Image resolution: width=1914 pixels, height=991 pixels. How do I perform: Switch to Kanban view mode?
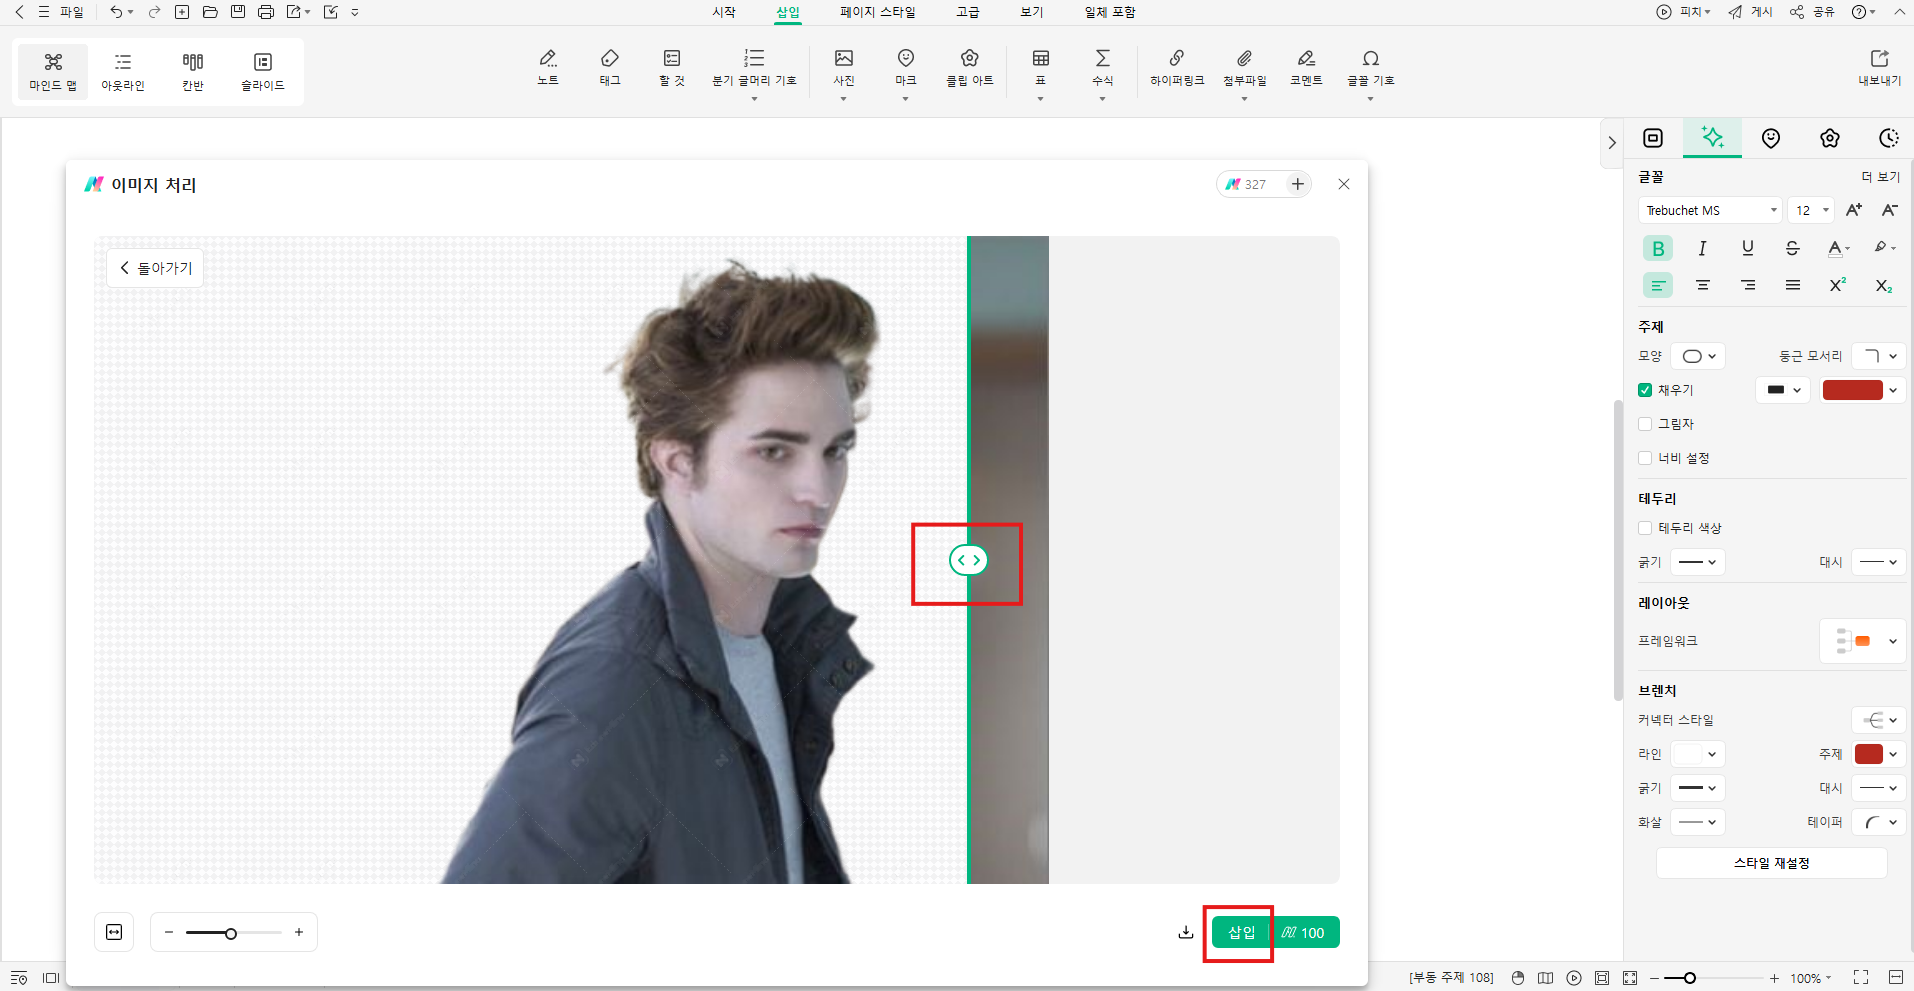[193, 72]
